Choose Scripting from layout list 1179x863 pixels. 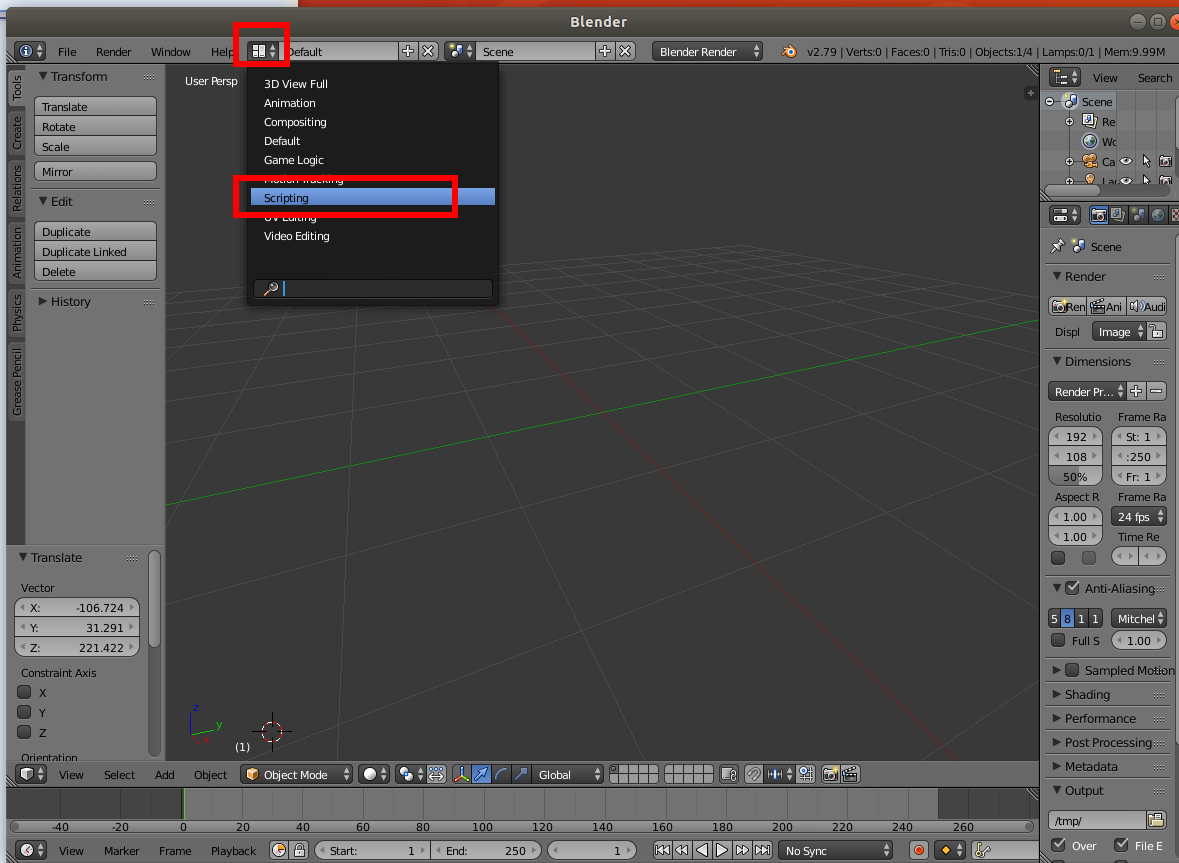tap(373, 197)
